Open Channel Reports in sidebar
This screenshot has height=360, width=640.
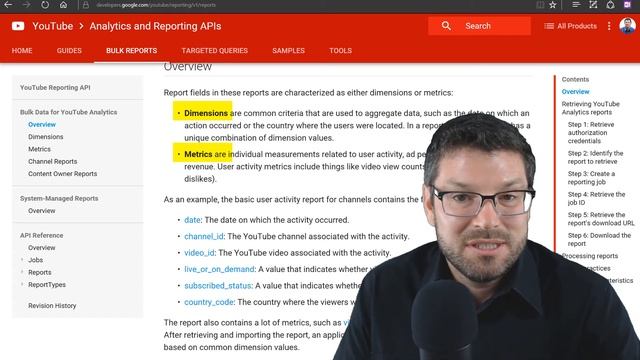pyautogui.click(x=53, y=161)
